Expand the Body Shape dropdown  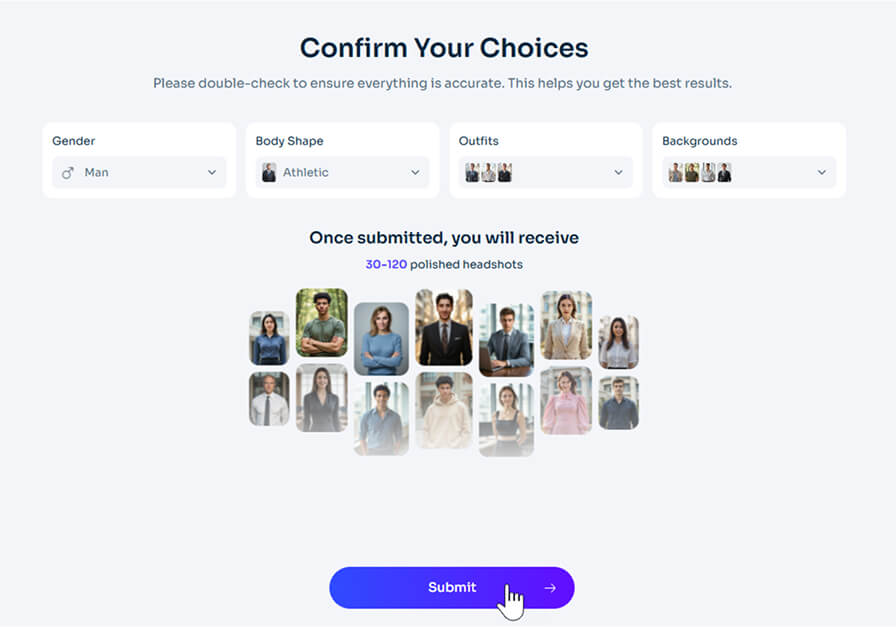point(415,172)
